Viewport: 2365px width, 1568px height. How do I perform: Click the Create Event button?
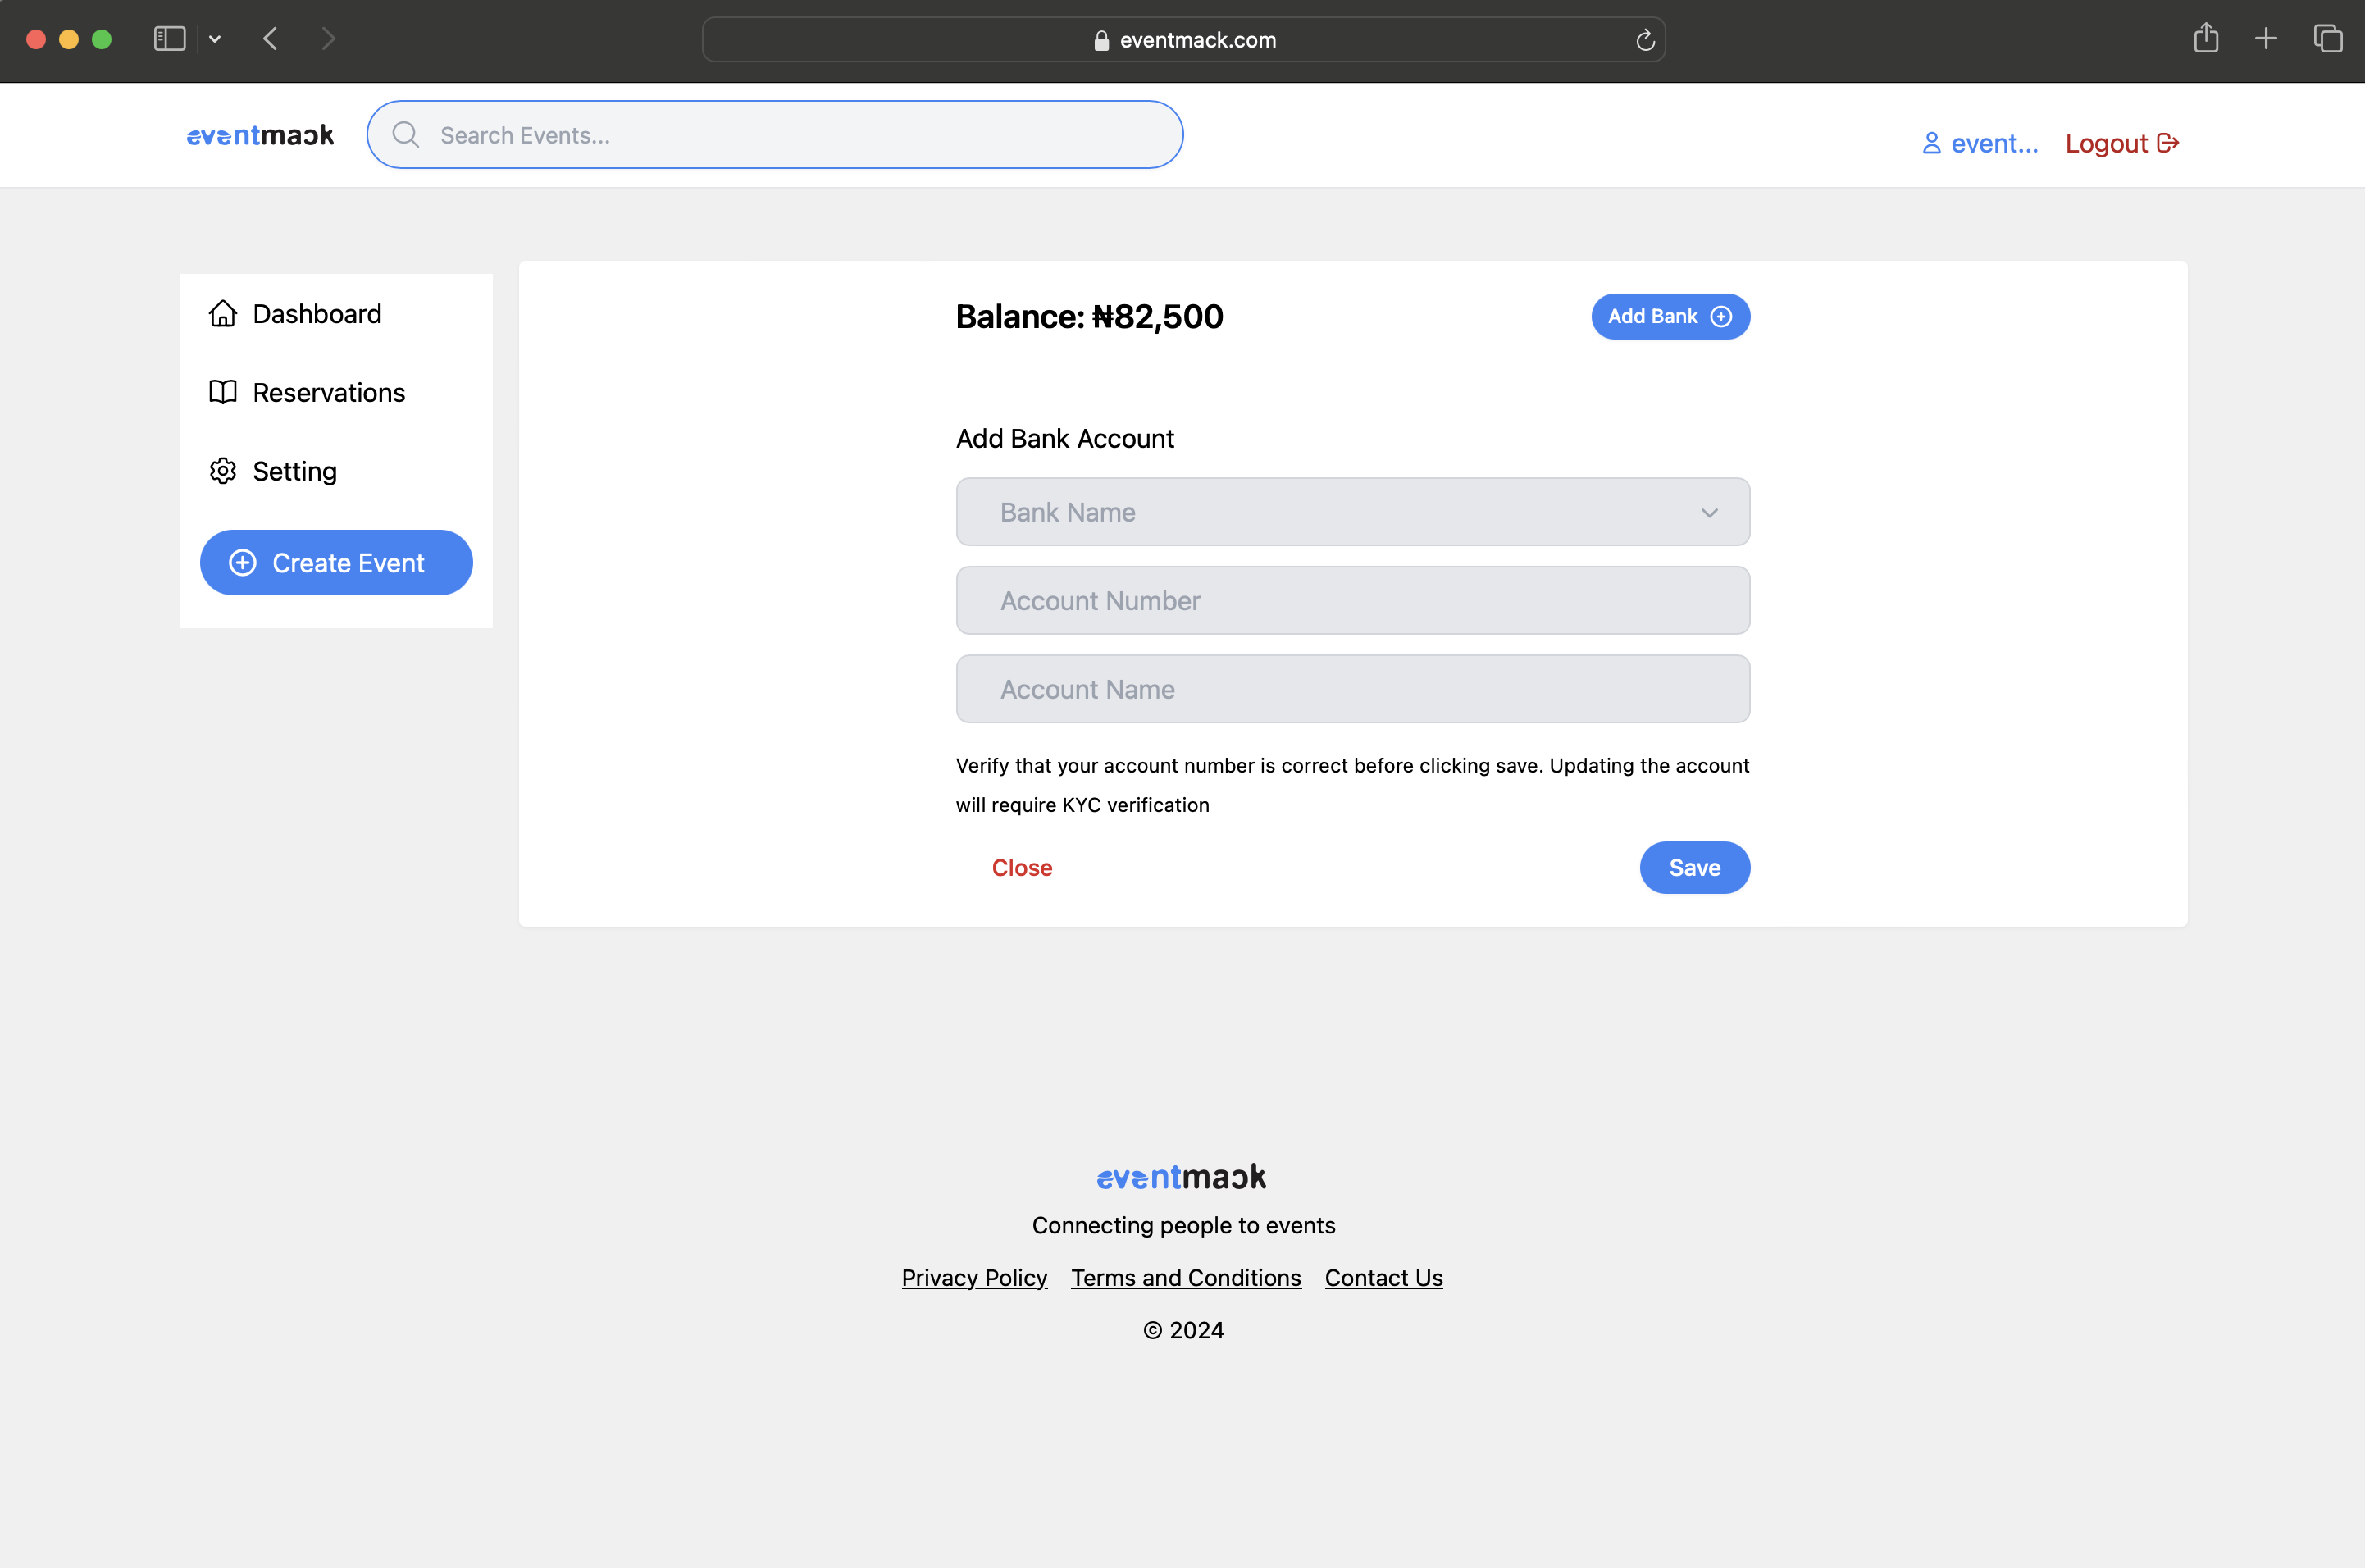336,563
